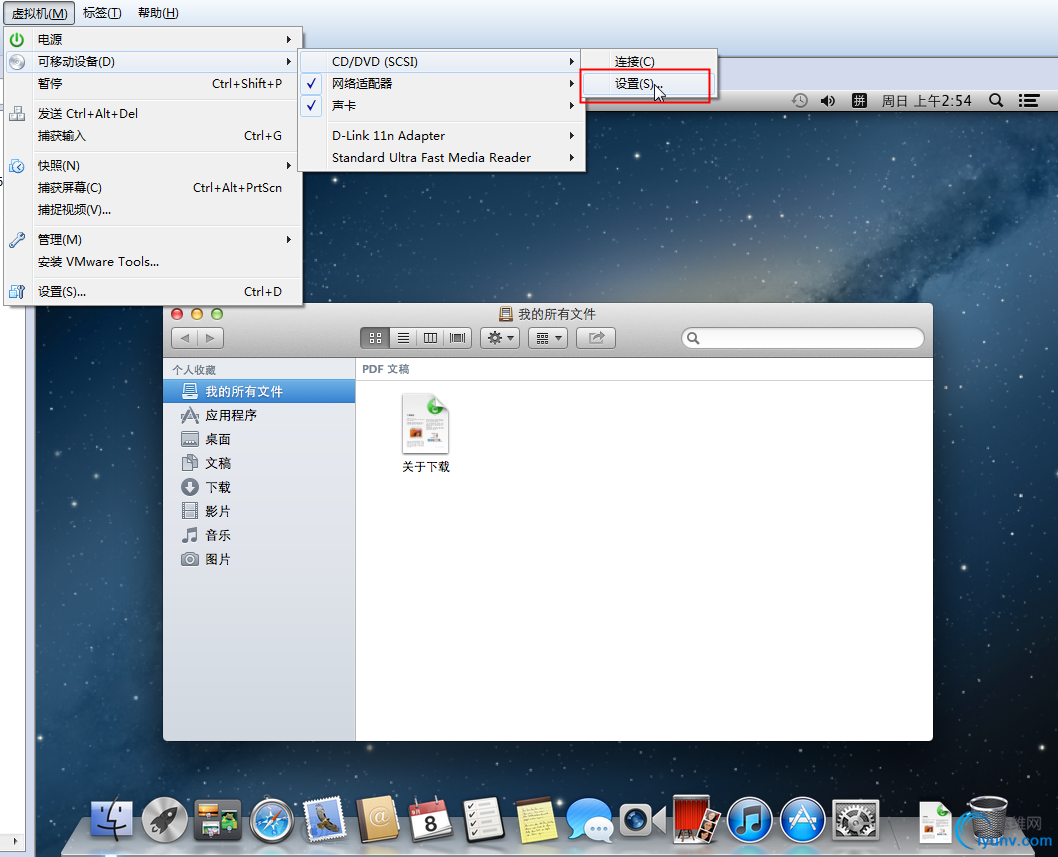Open Time Machine clock icon in menu bar

[x=800, y=101]
